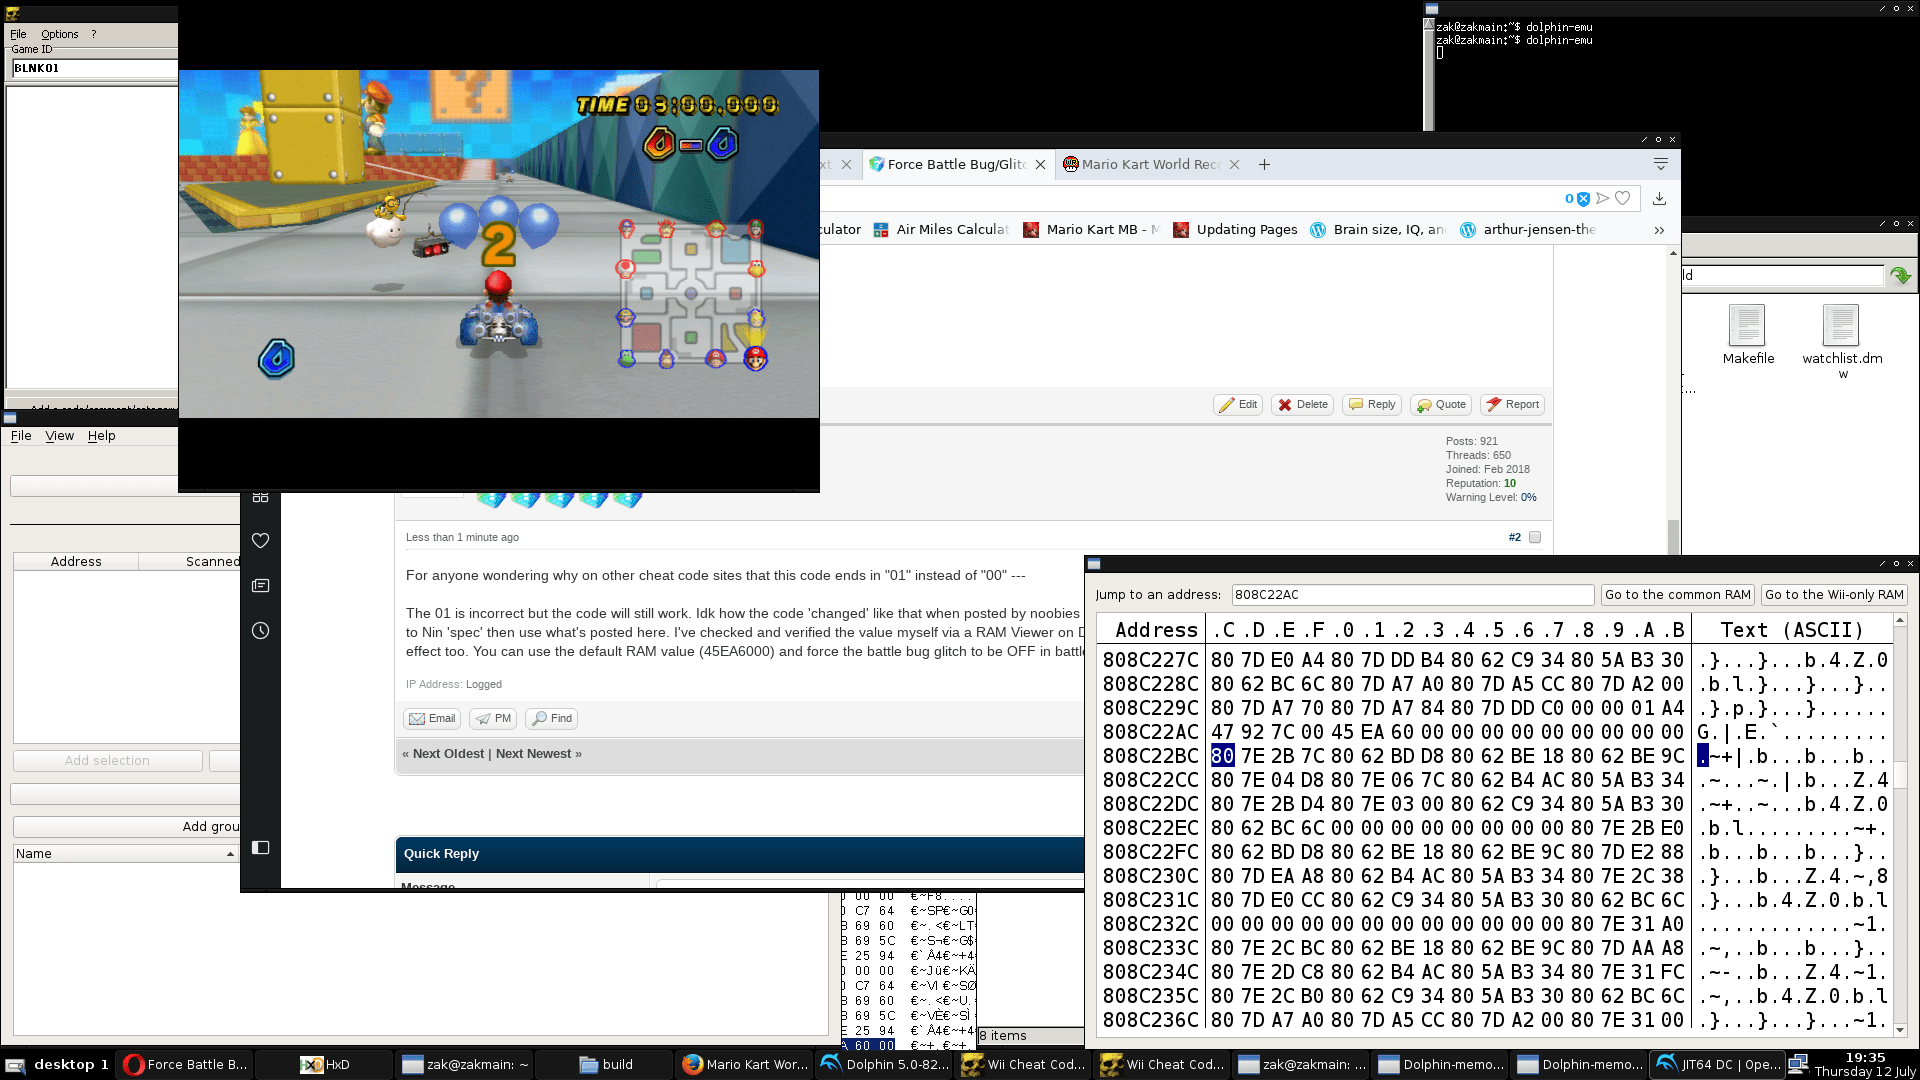The width and height of the screenshot is (1920, 1080).
Task: Open Force Battle B... Opera taskbar item
Action: pos(184,1065)
